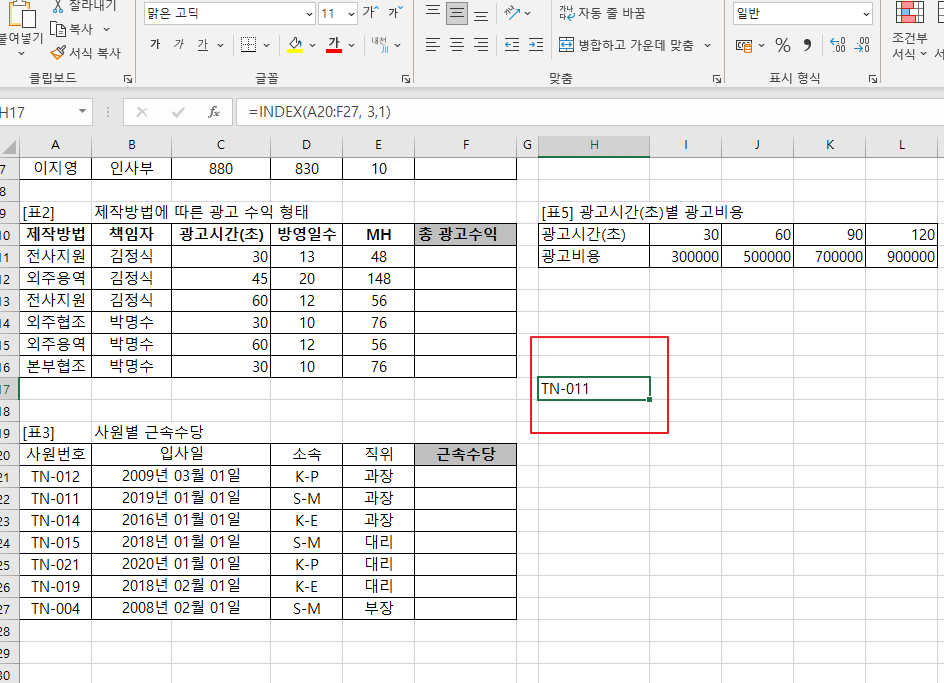
Task: Increase decimal places
Action: [x=837, y=45]
